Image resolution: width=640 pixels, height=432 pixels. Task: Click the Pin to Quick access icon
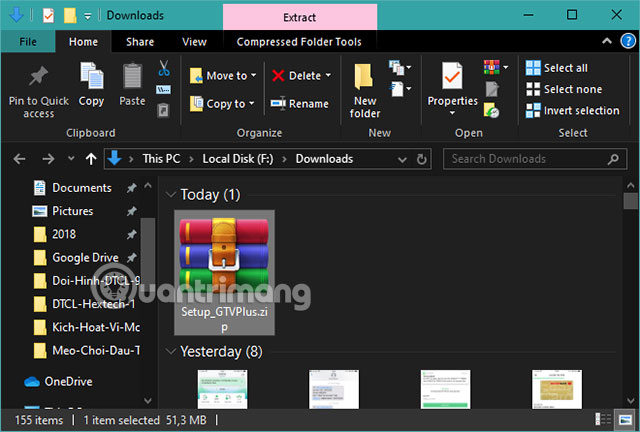point(39,78)
